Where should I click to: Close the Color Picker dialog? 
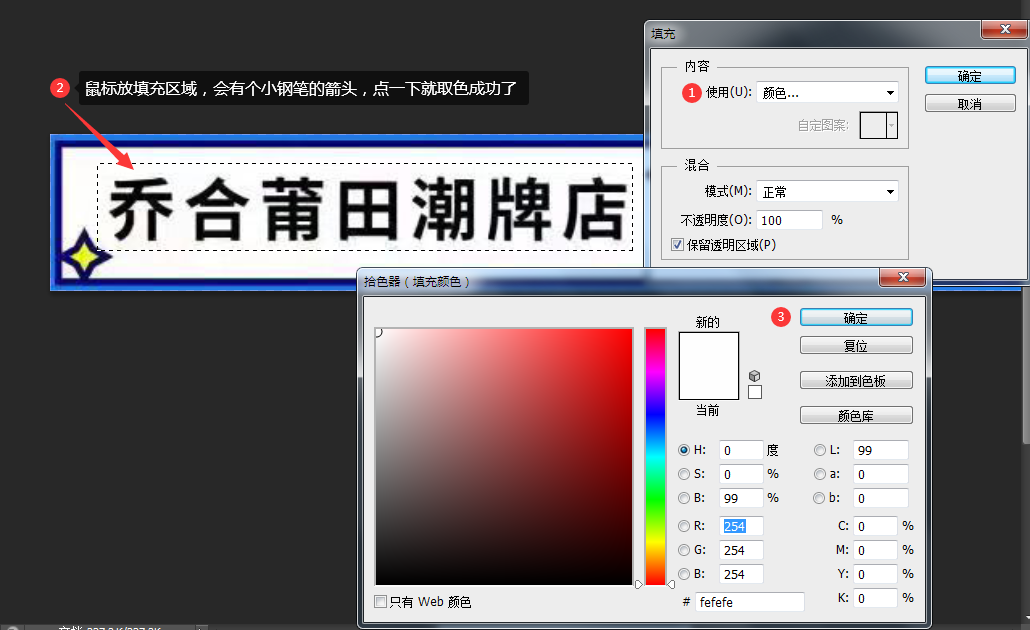coord(904,277)
